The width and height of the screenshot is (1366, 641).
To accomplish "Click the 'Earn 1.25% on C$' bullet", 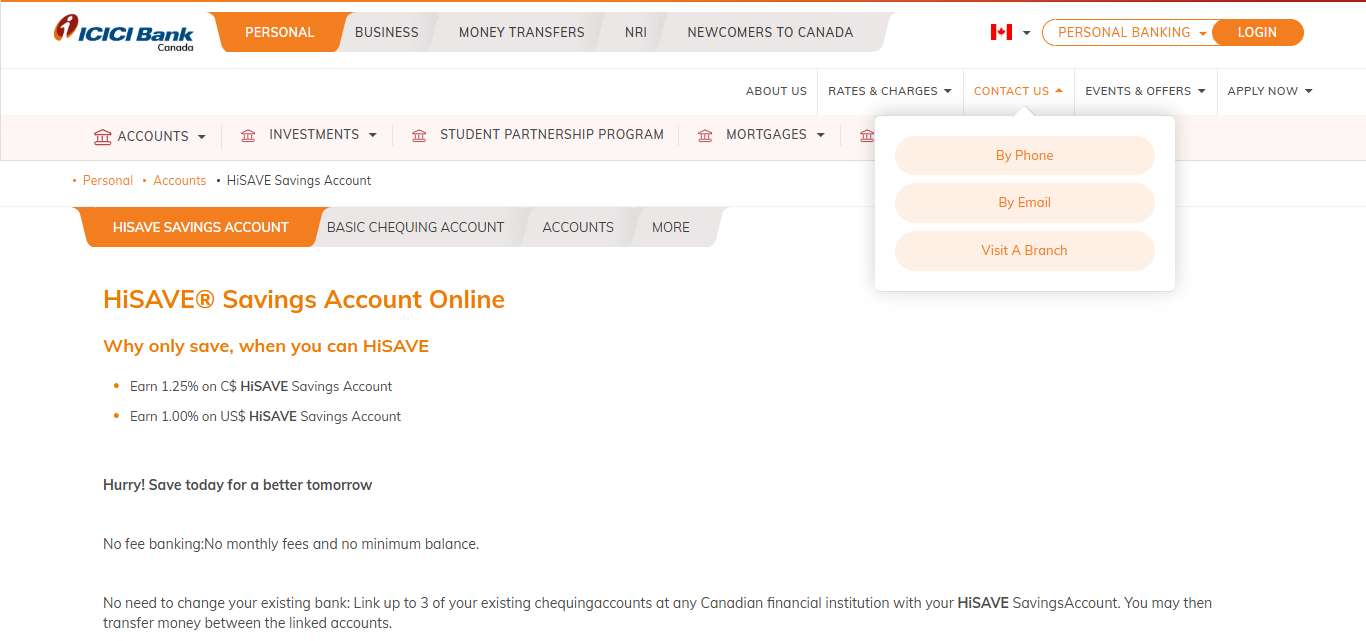I will [261, 386].
